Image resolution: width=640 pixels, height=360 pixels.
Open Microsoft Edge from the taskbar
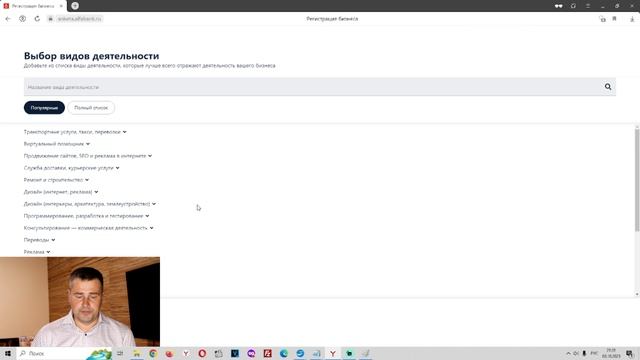[x=284, y=353]
